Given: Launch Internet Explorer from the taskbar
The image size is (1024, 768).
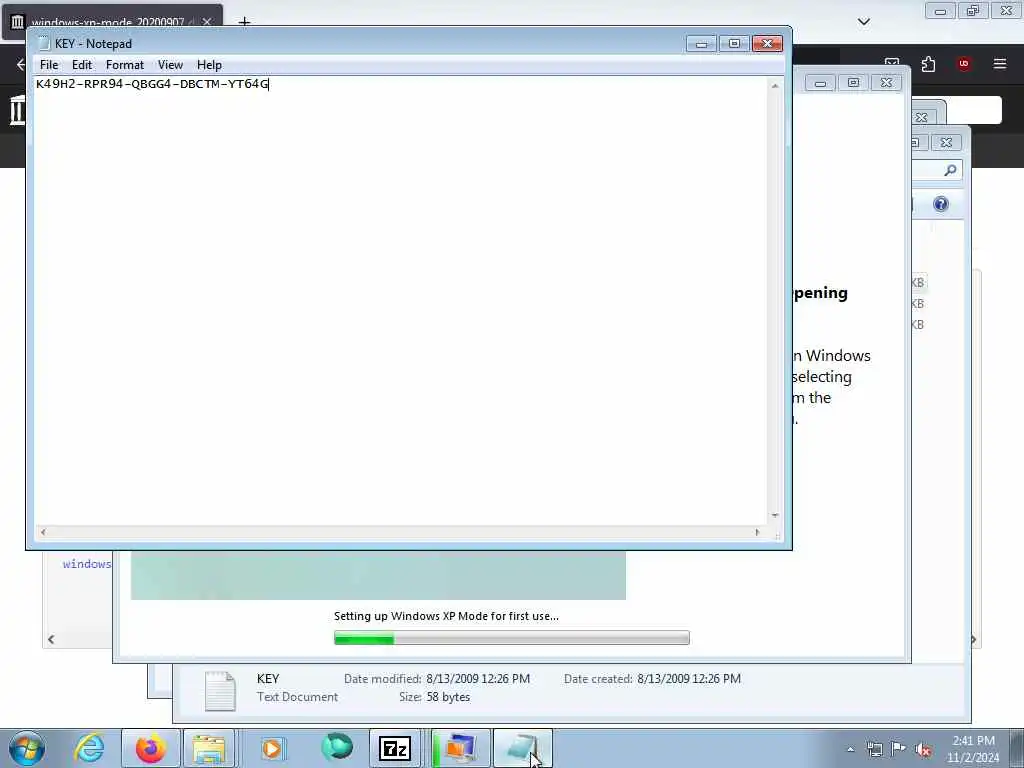Looking at the screenshot, I should [x=89, y=748].
